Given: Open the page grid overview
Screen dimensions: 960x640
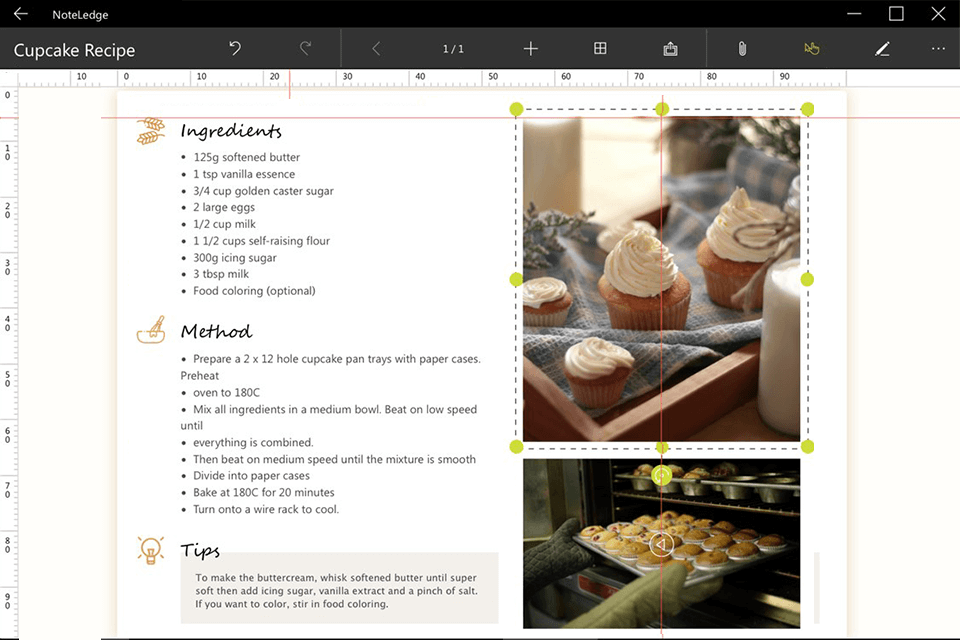Looking at the screenshot, I should (x=600, y=48).
